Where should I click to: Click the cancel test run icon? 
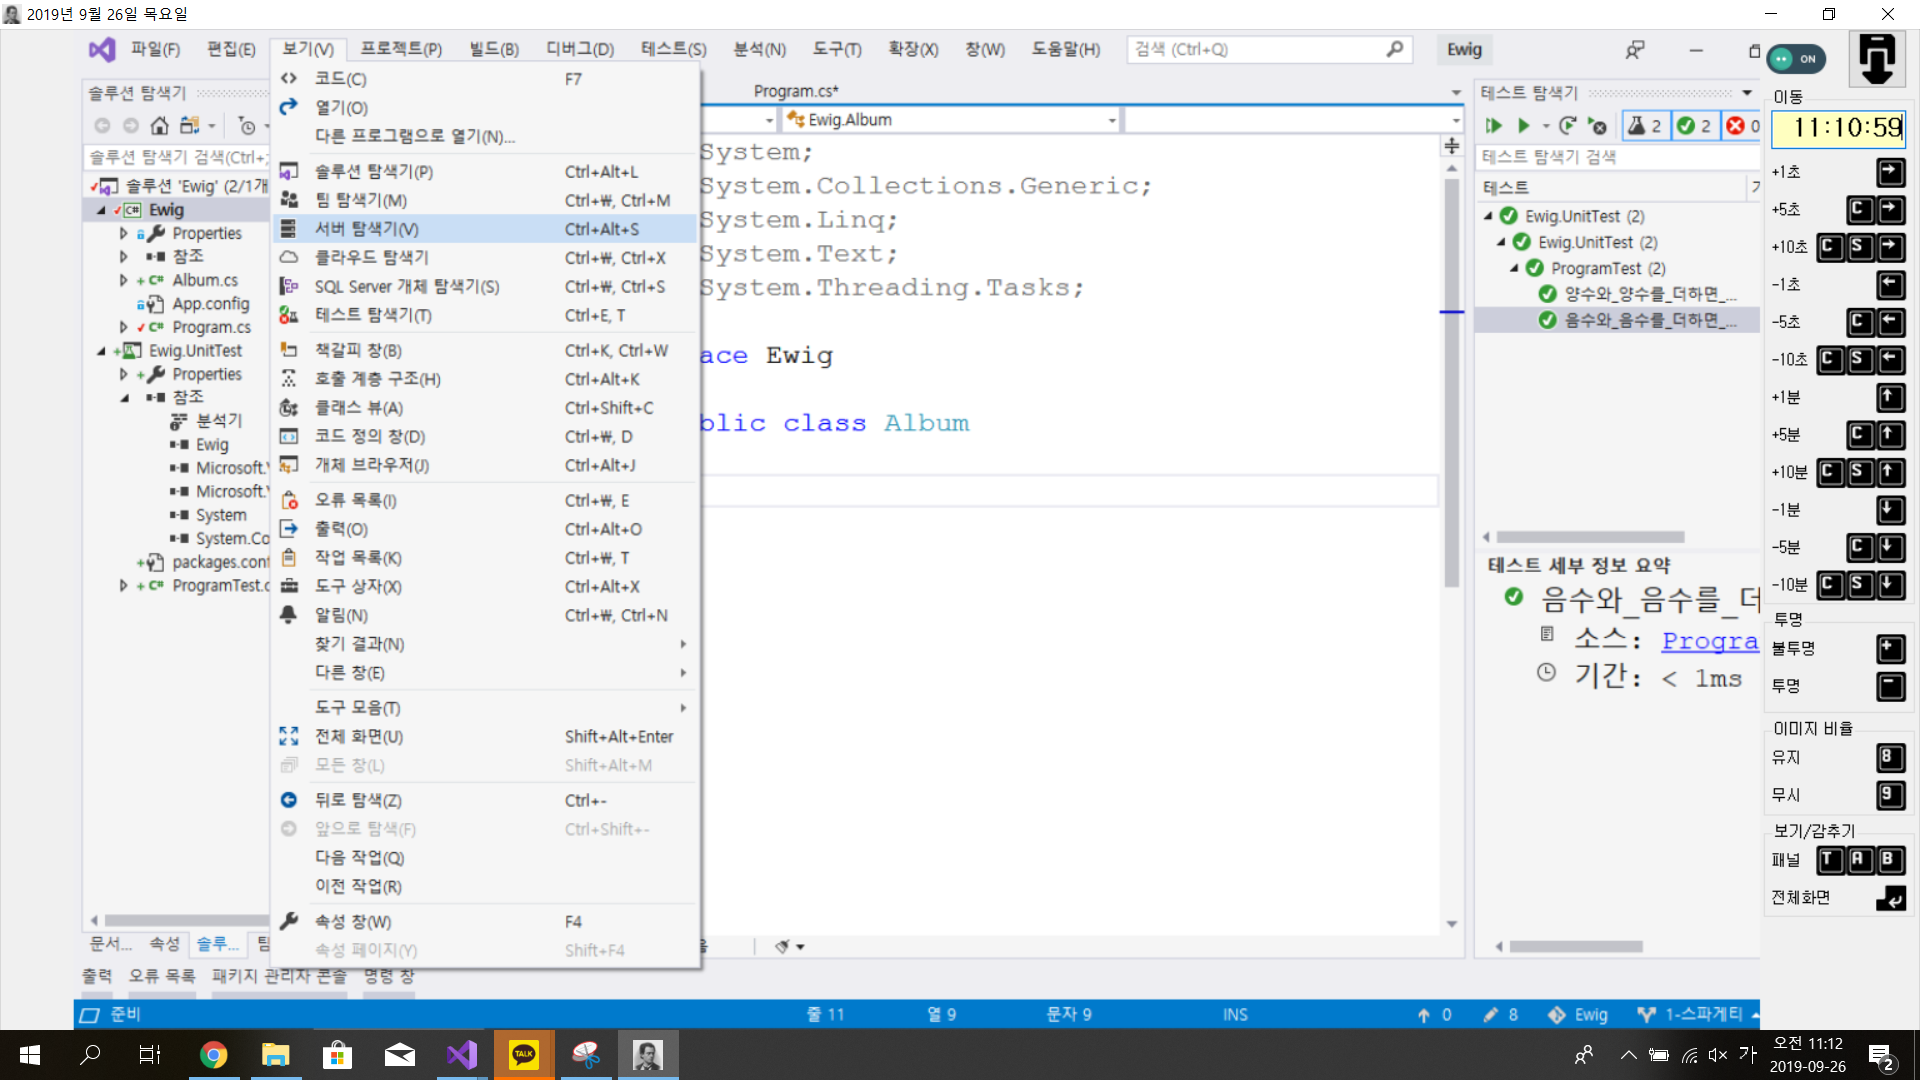point(1598,126)
